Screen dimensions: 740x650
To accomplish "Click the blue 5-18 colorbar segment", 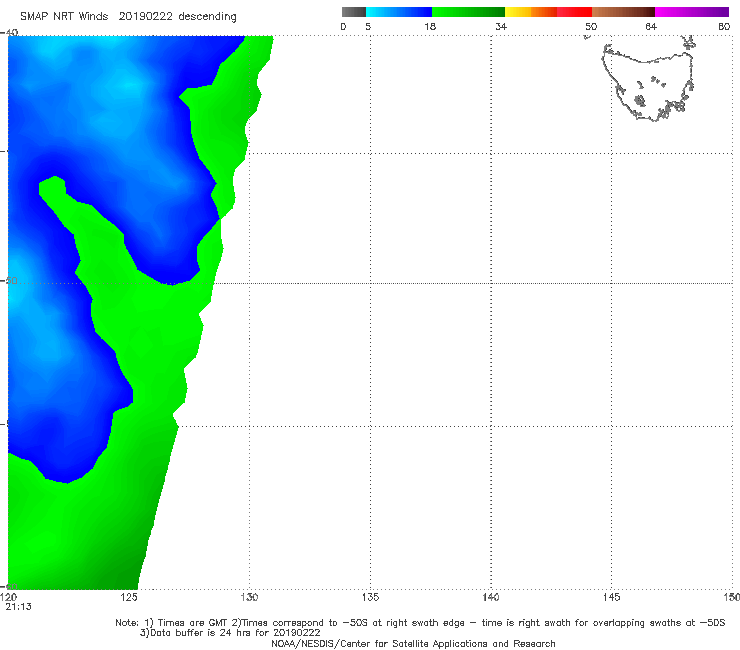I will tap(399, 12).
